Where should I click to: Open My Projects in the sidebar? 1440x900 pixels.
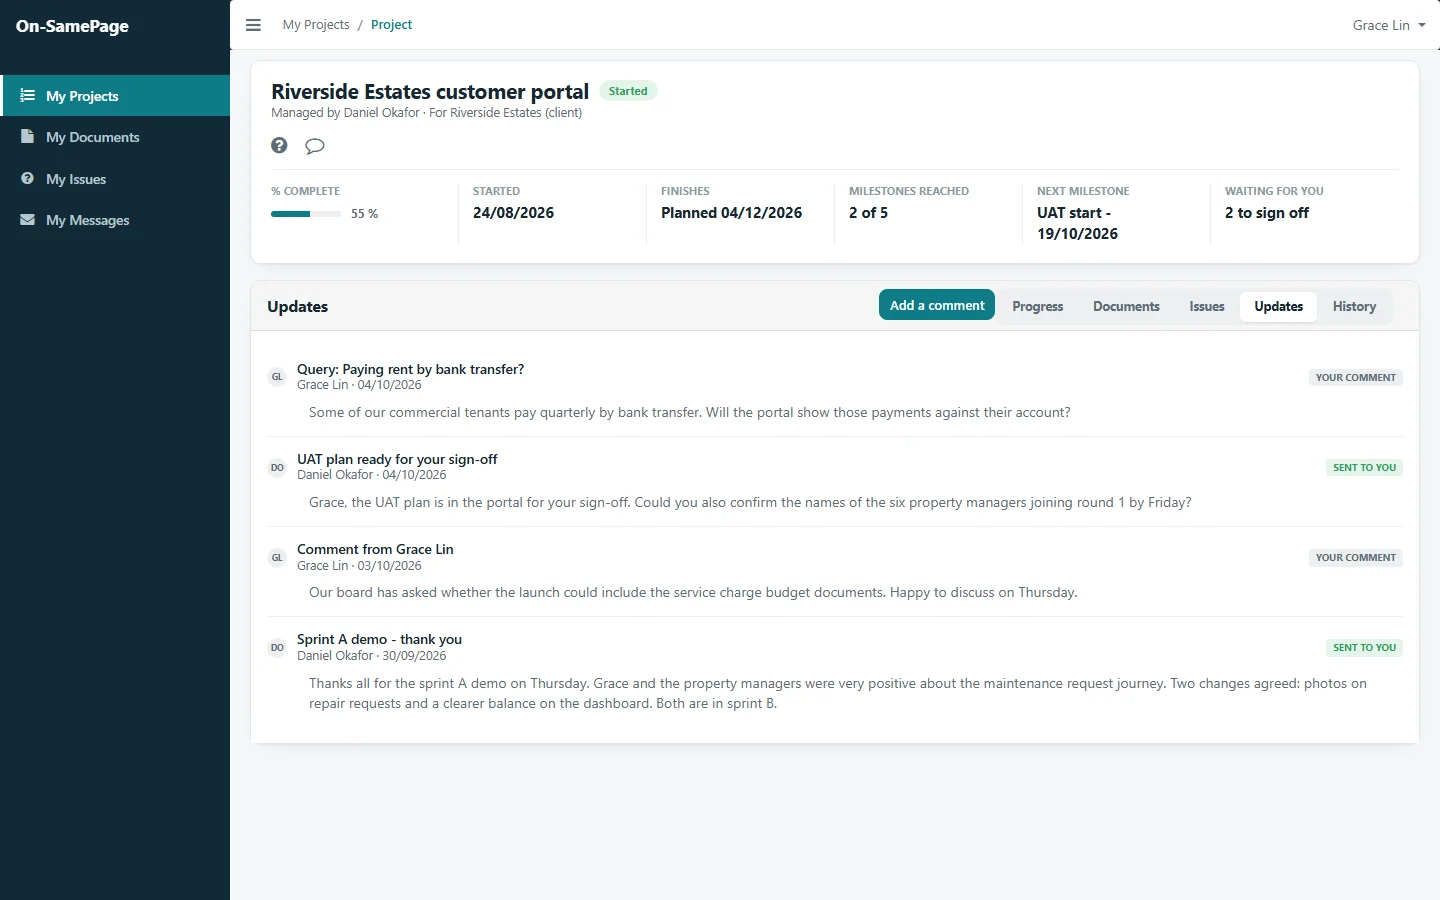click(x=115, y=96)
